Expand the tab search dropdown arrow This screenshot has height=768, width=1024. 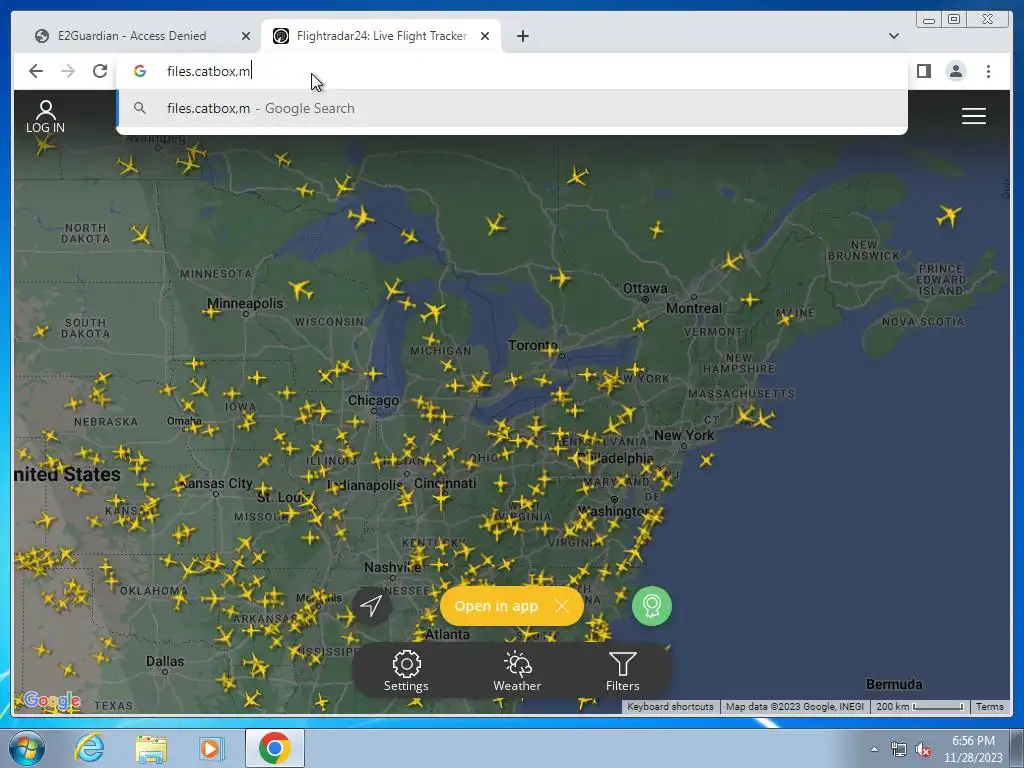point(893,36)
